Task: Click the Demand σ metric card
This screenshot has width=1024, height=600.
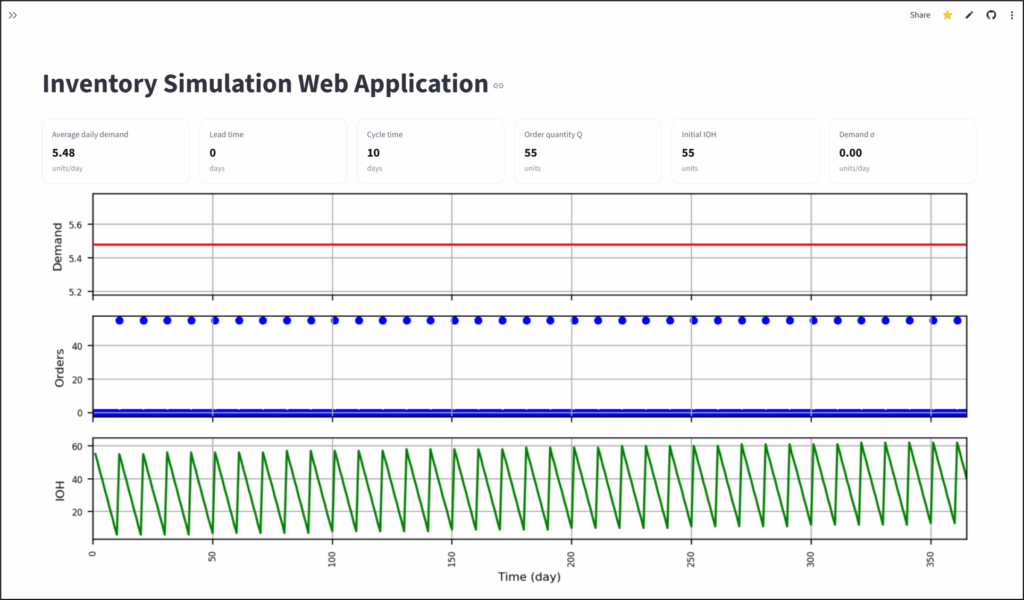Action: pos(902,151)
